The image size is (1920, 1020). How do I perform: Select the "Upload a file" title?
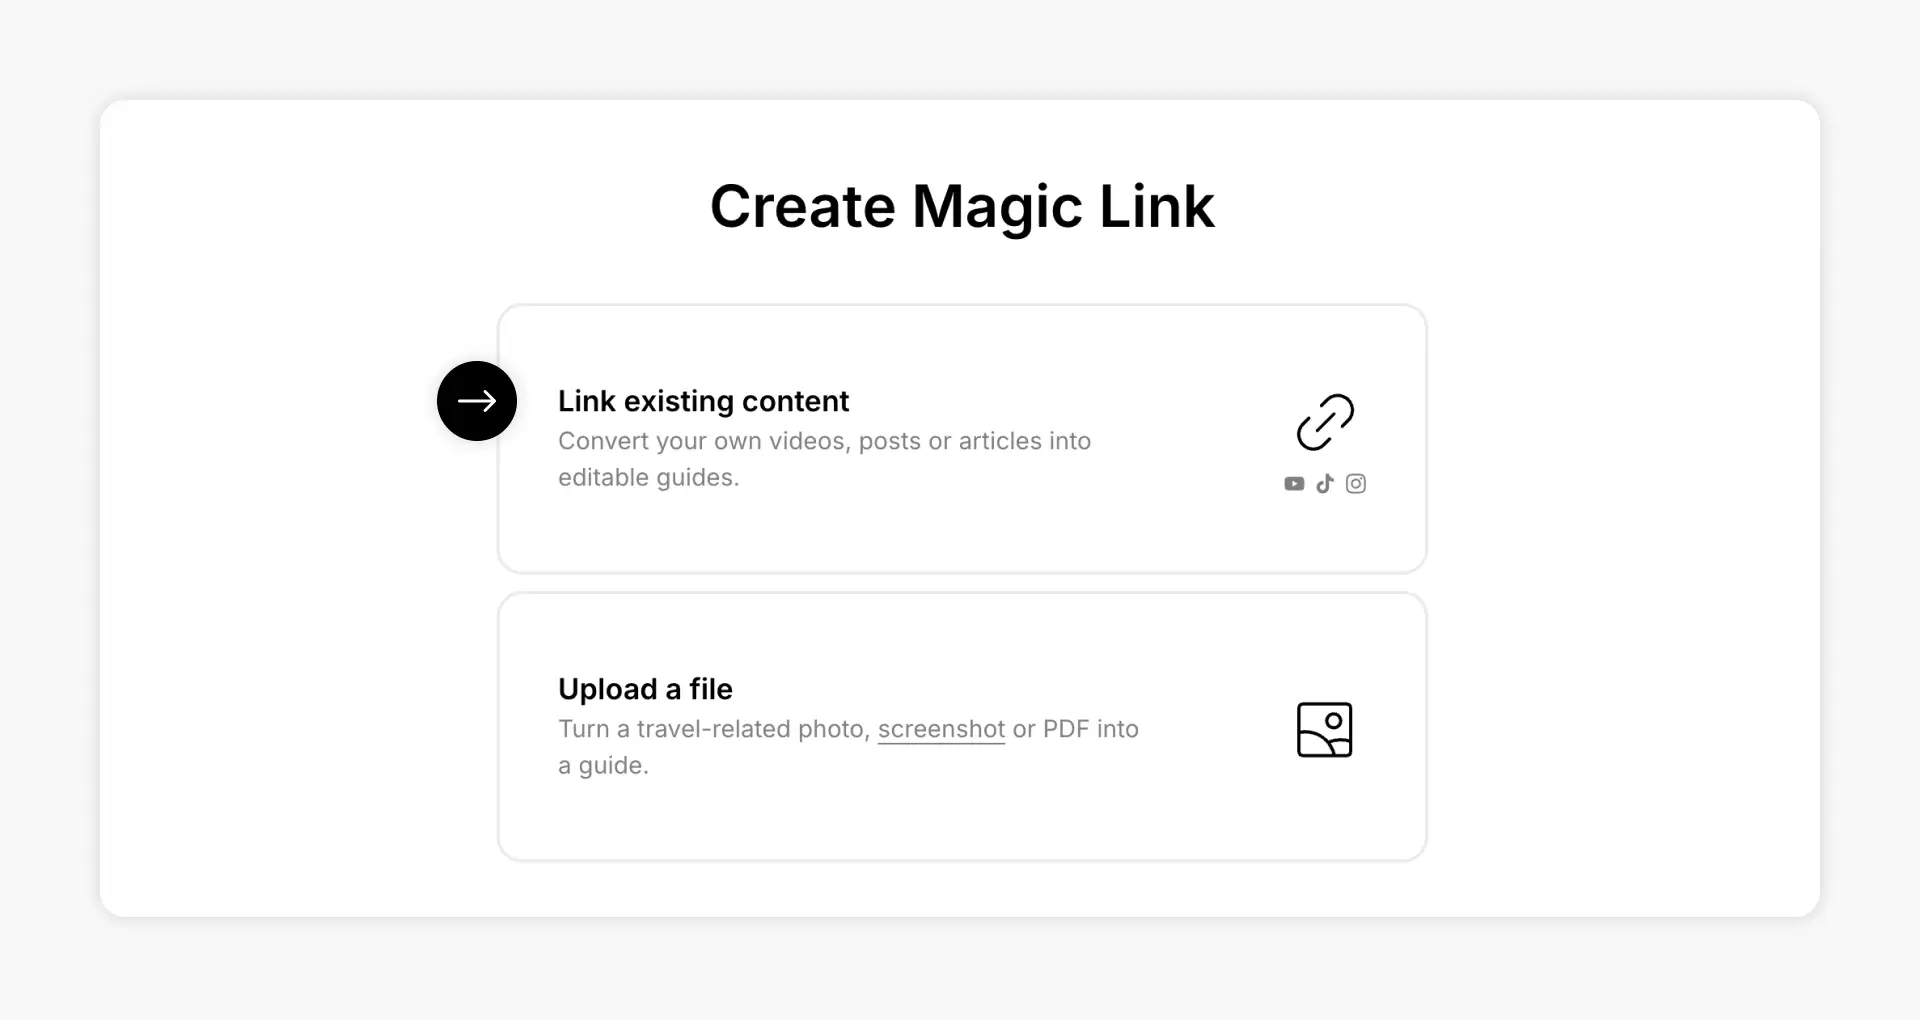(x=645, y=689)
